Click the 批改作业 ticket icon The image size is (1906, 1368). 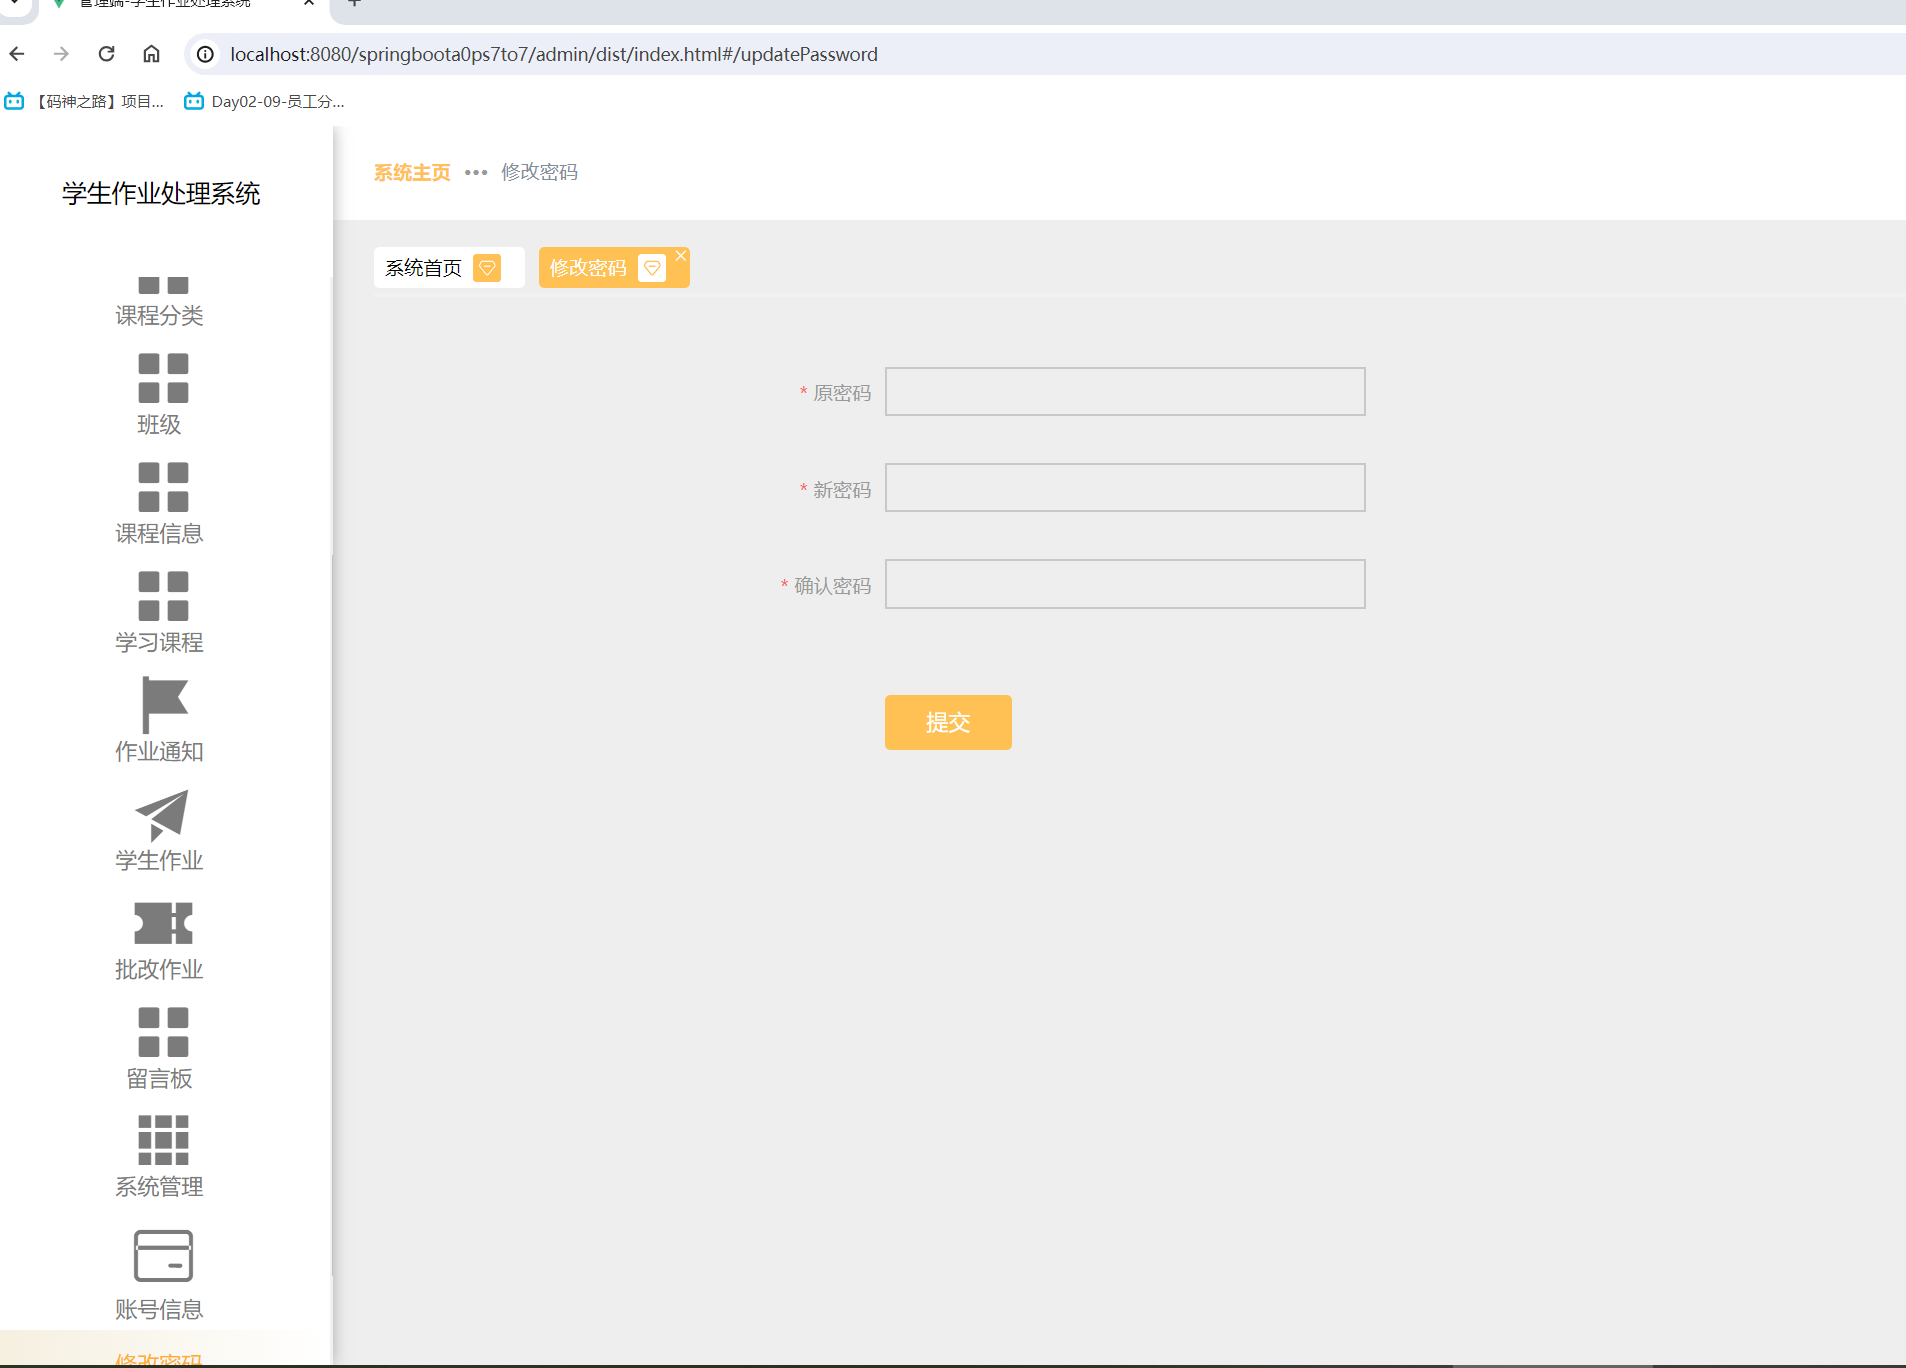pos(163,923)
